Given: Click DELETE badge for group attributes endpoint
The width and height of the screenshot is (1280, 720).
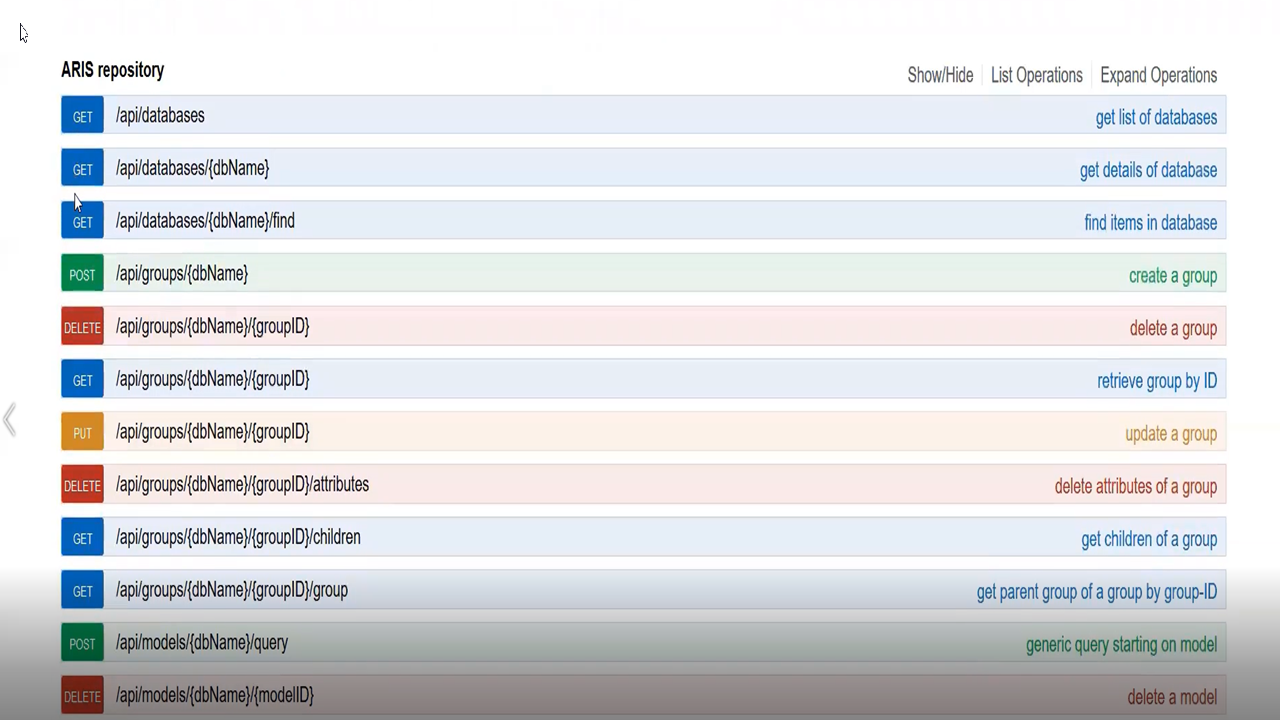Looking at the screenshot, I should [82, 486].
